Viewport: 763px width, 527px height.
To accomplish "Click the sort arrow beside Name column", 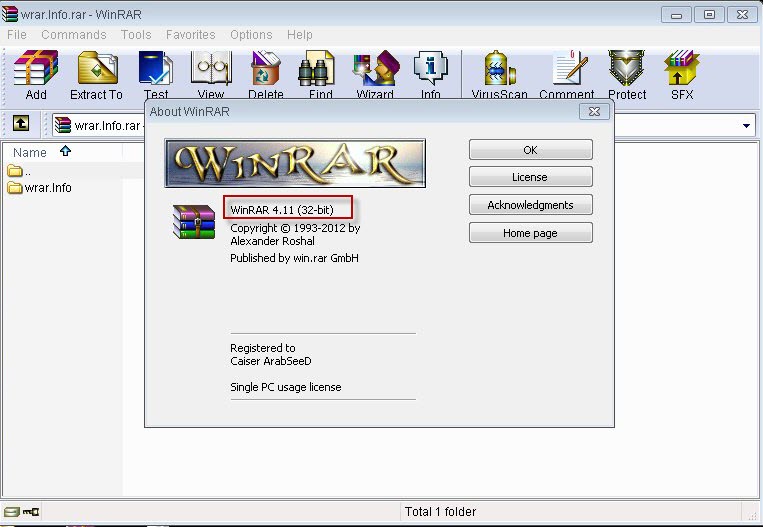I will [x=65, y=151].
